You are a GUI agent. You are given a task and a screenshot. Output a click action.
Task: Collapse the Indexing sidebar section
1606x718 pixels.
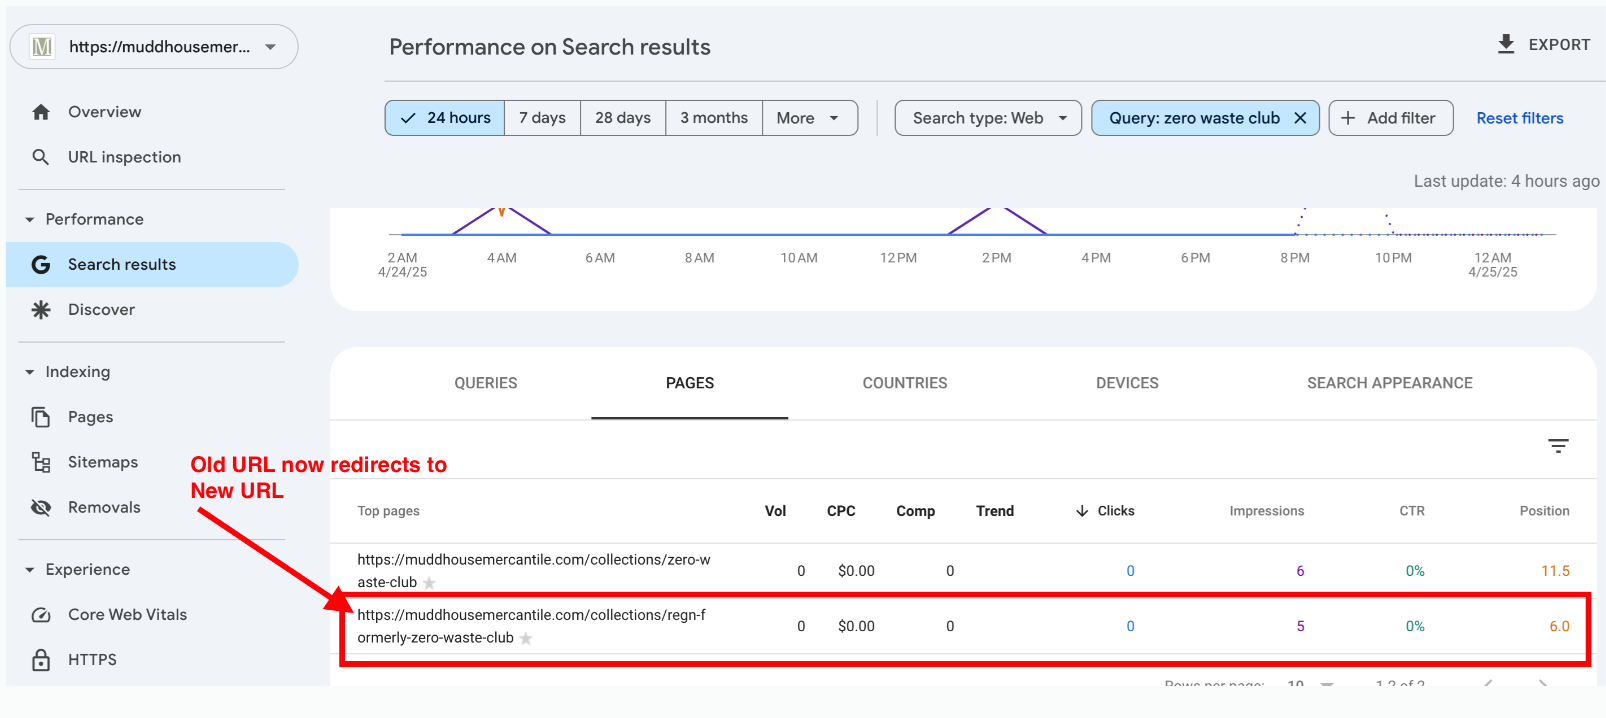30,372
